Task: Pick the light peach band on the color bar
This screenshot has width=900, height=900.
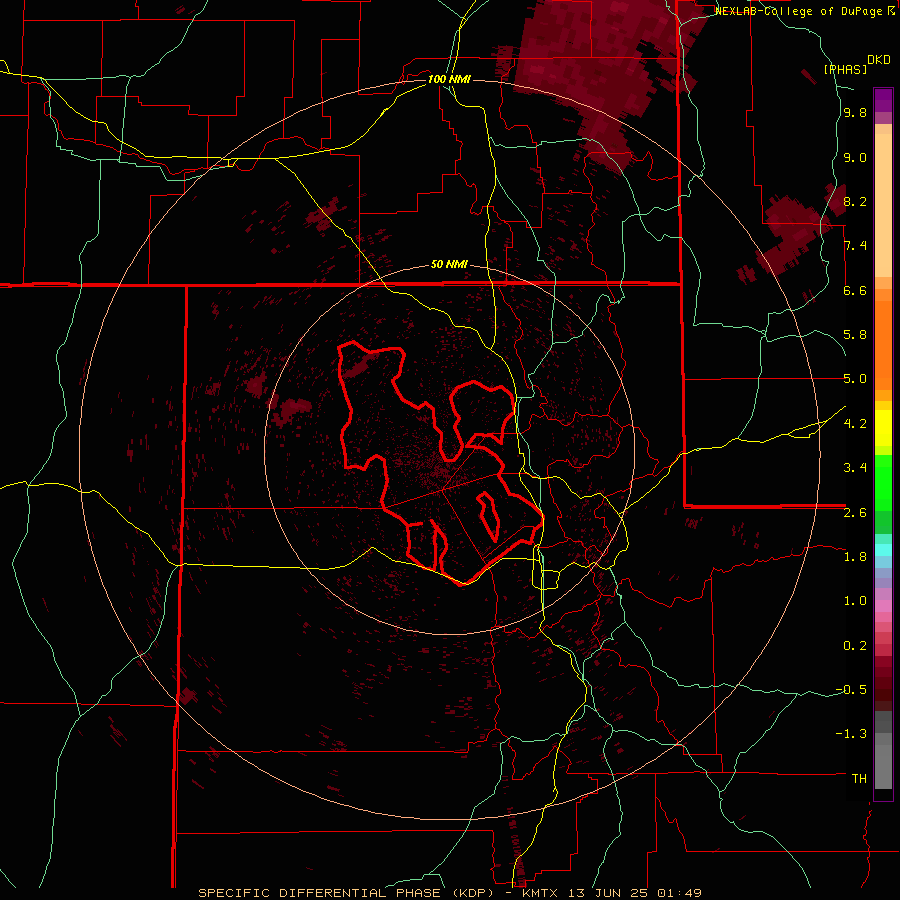Action: [x=883, y=205]
